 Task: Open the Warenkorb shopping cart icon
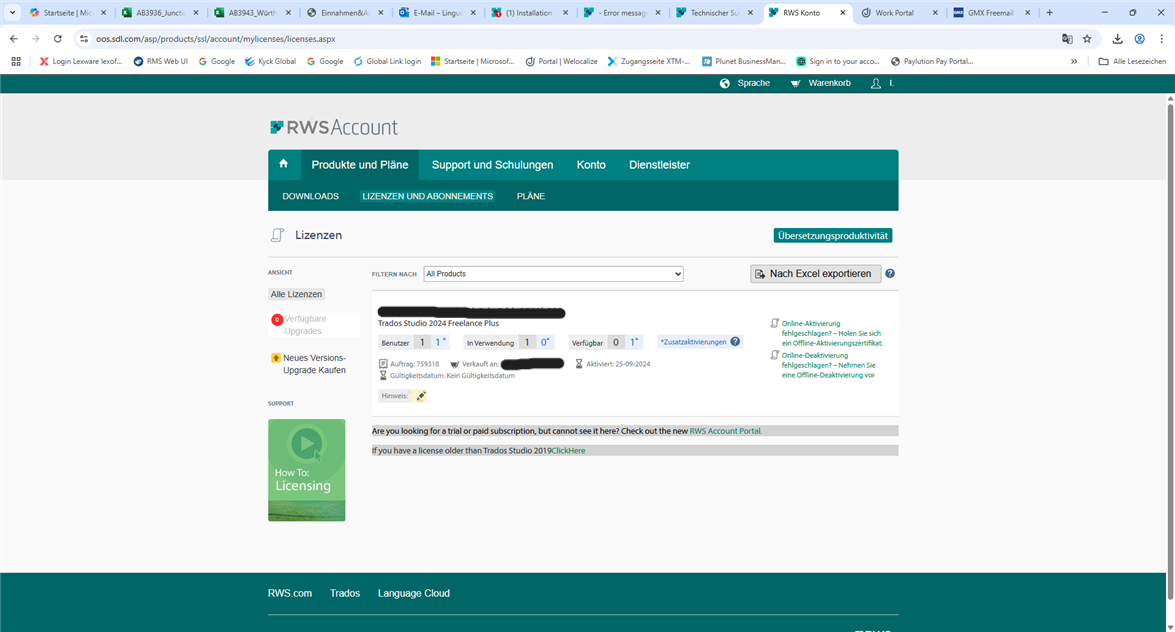(x=793, y=83)
